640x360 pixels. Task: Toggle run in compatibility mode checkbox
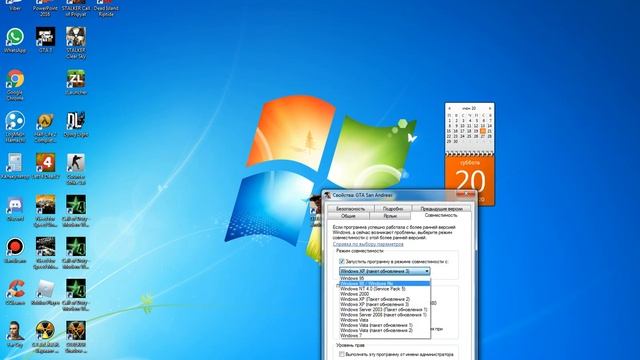[x=342, y=261]
